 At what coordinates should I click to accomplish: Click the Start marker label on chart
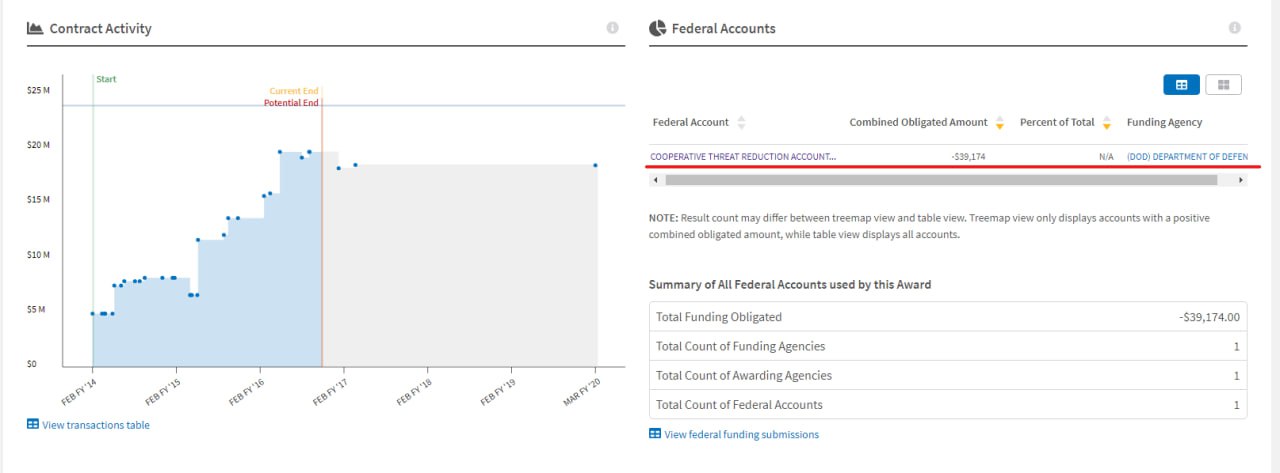[x=106, y=79]
